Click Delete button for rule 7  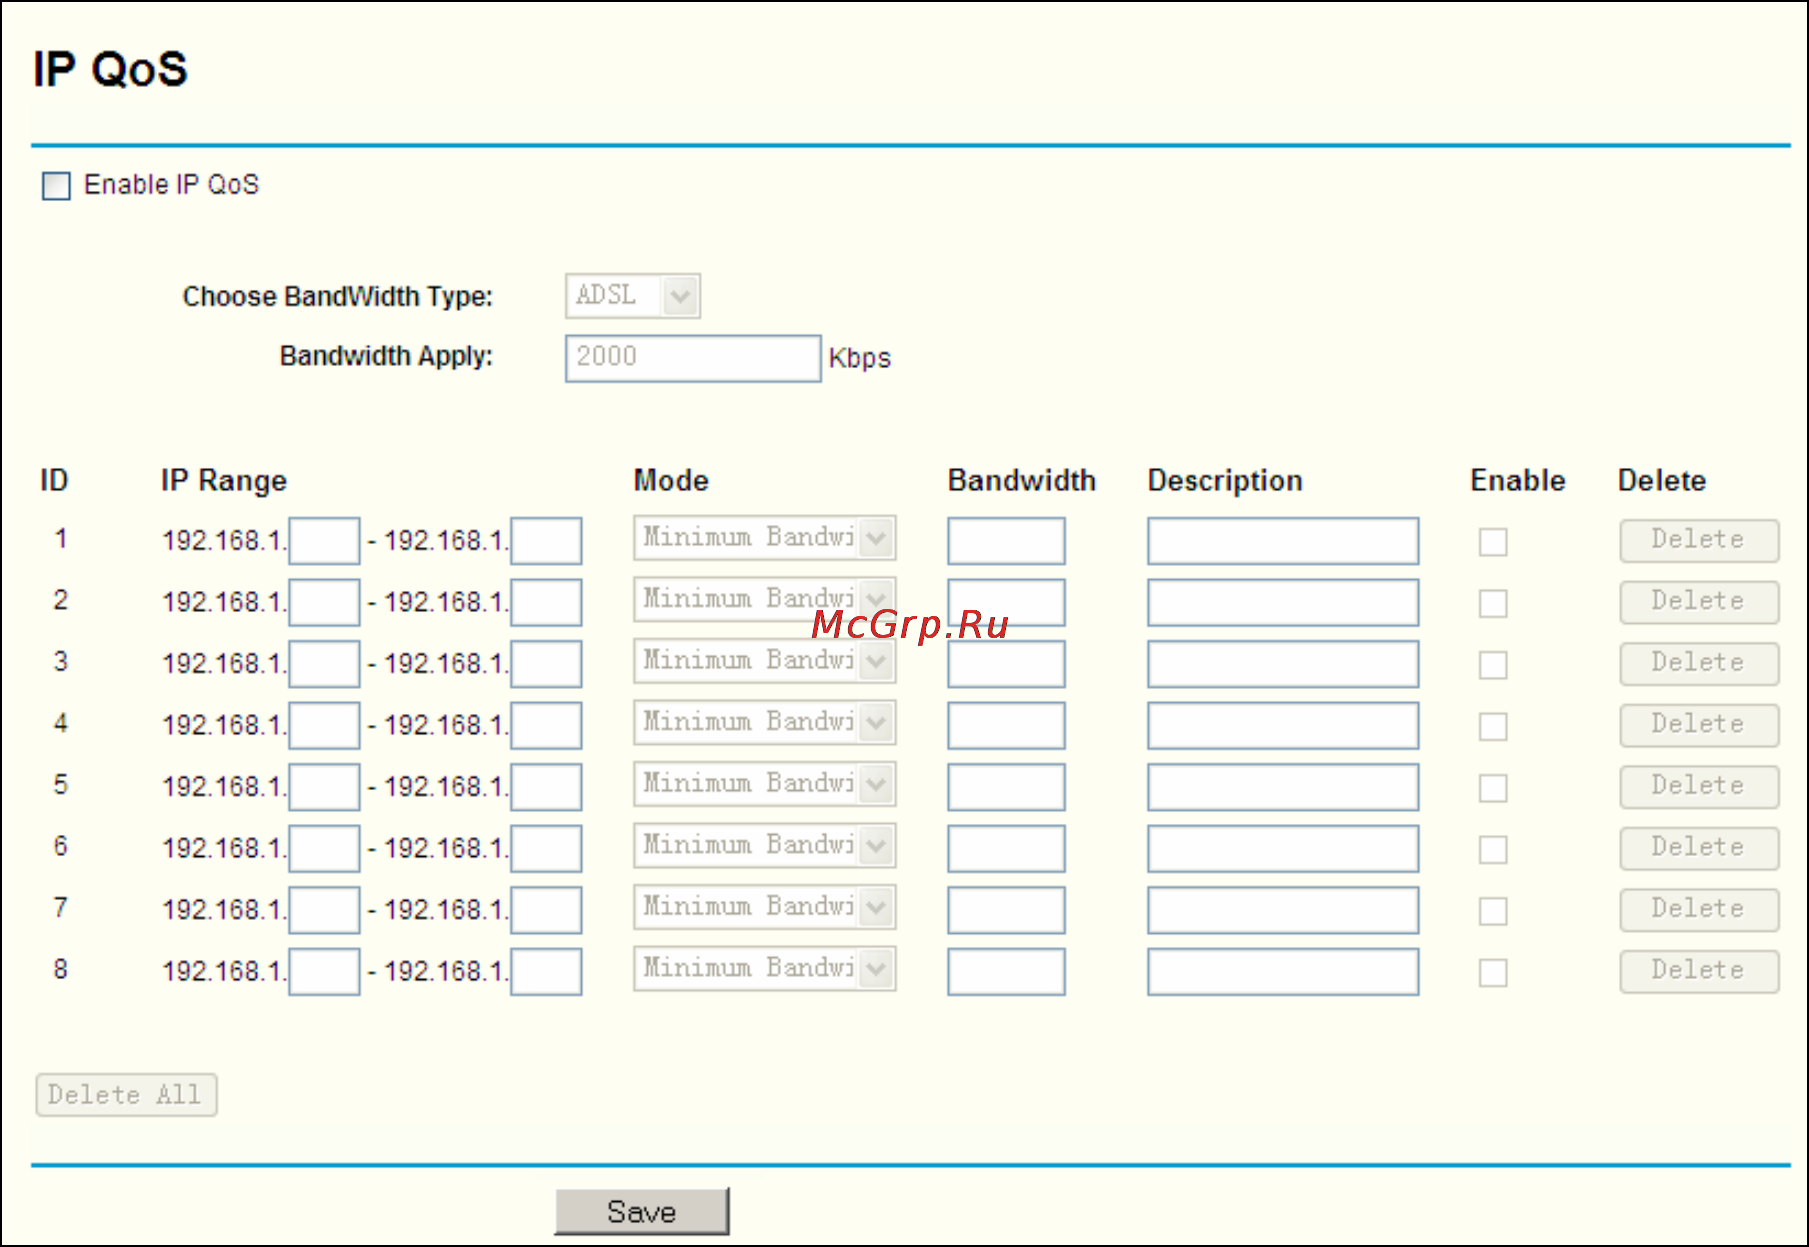(1699, 909)
